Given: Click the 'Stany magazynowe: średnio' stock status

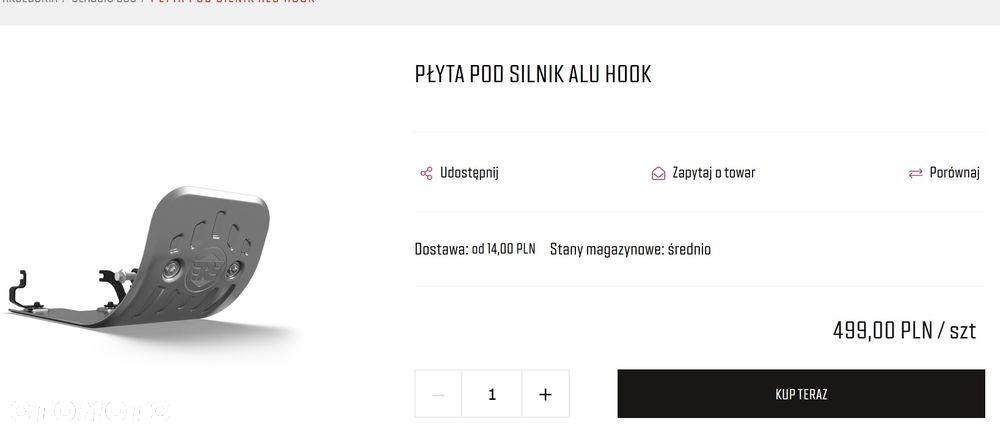Looking at the screenshot, I should 630,249.
